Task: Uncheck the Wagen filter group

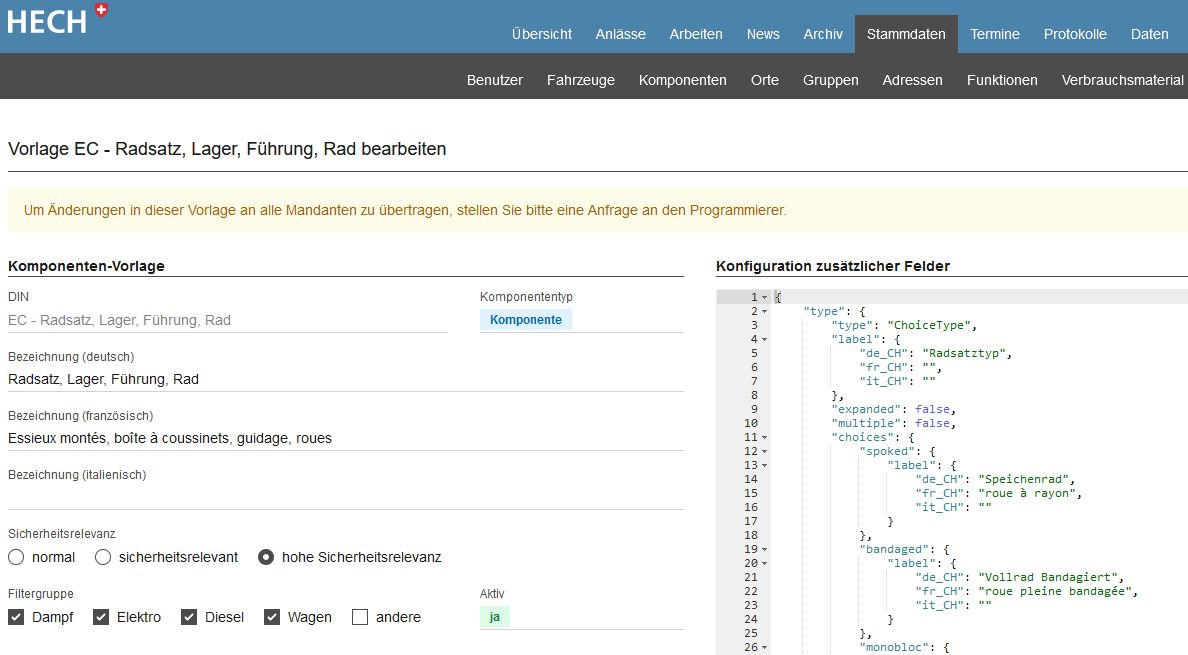Action: point(272,617)
